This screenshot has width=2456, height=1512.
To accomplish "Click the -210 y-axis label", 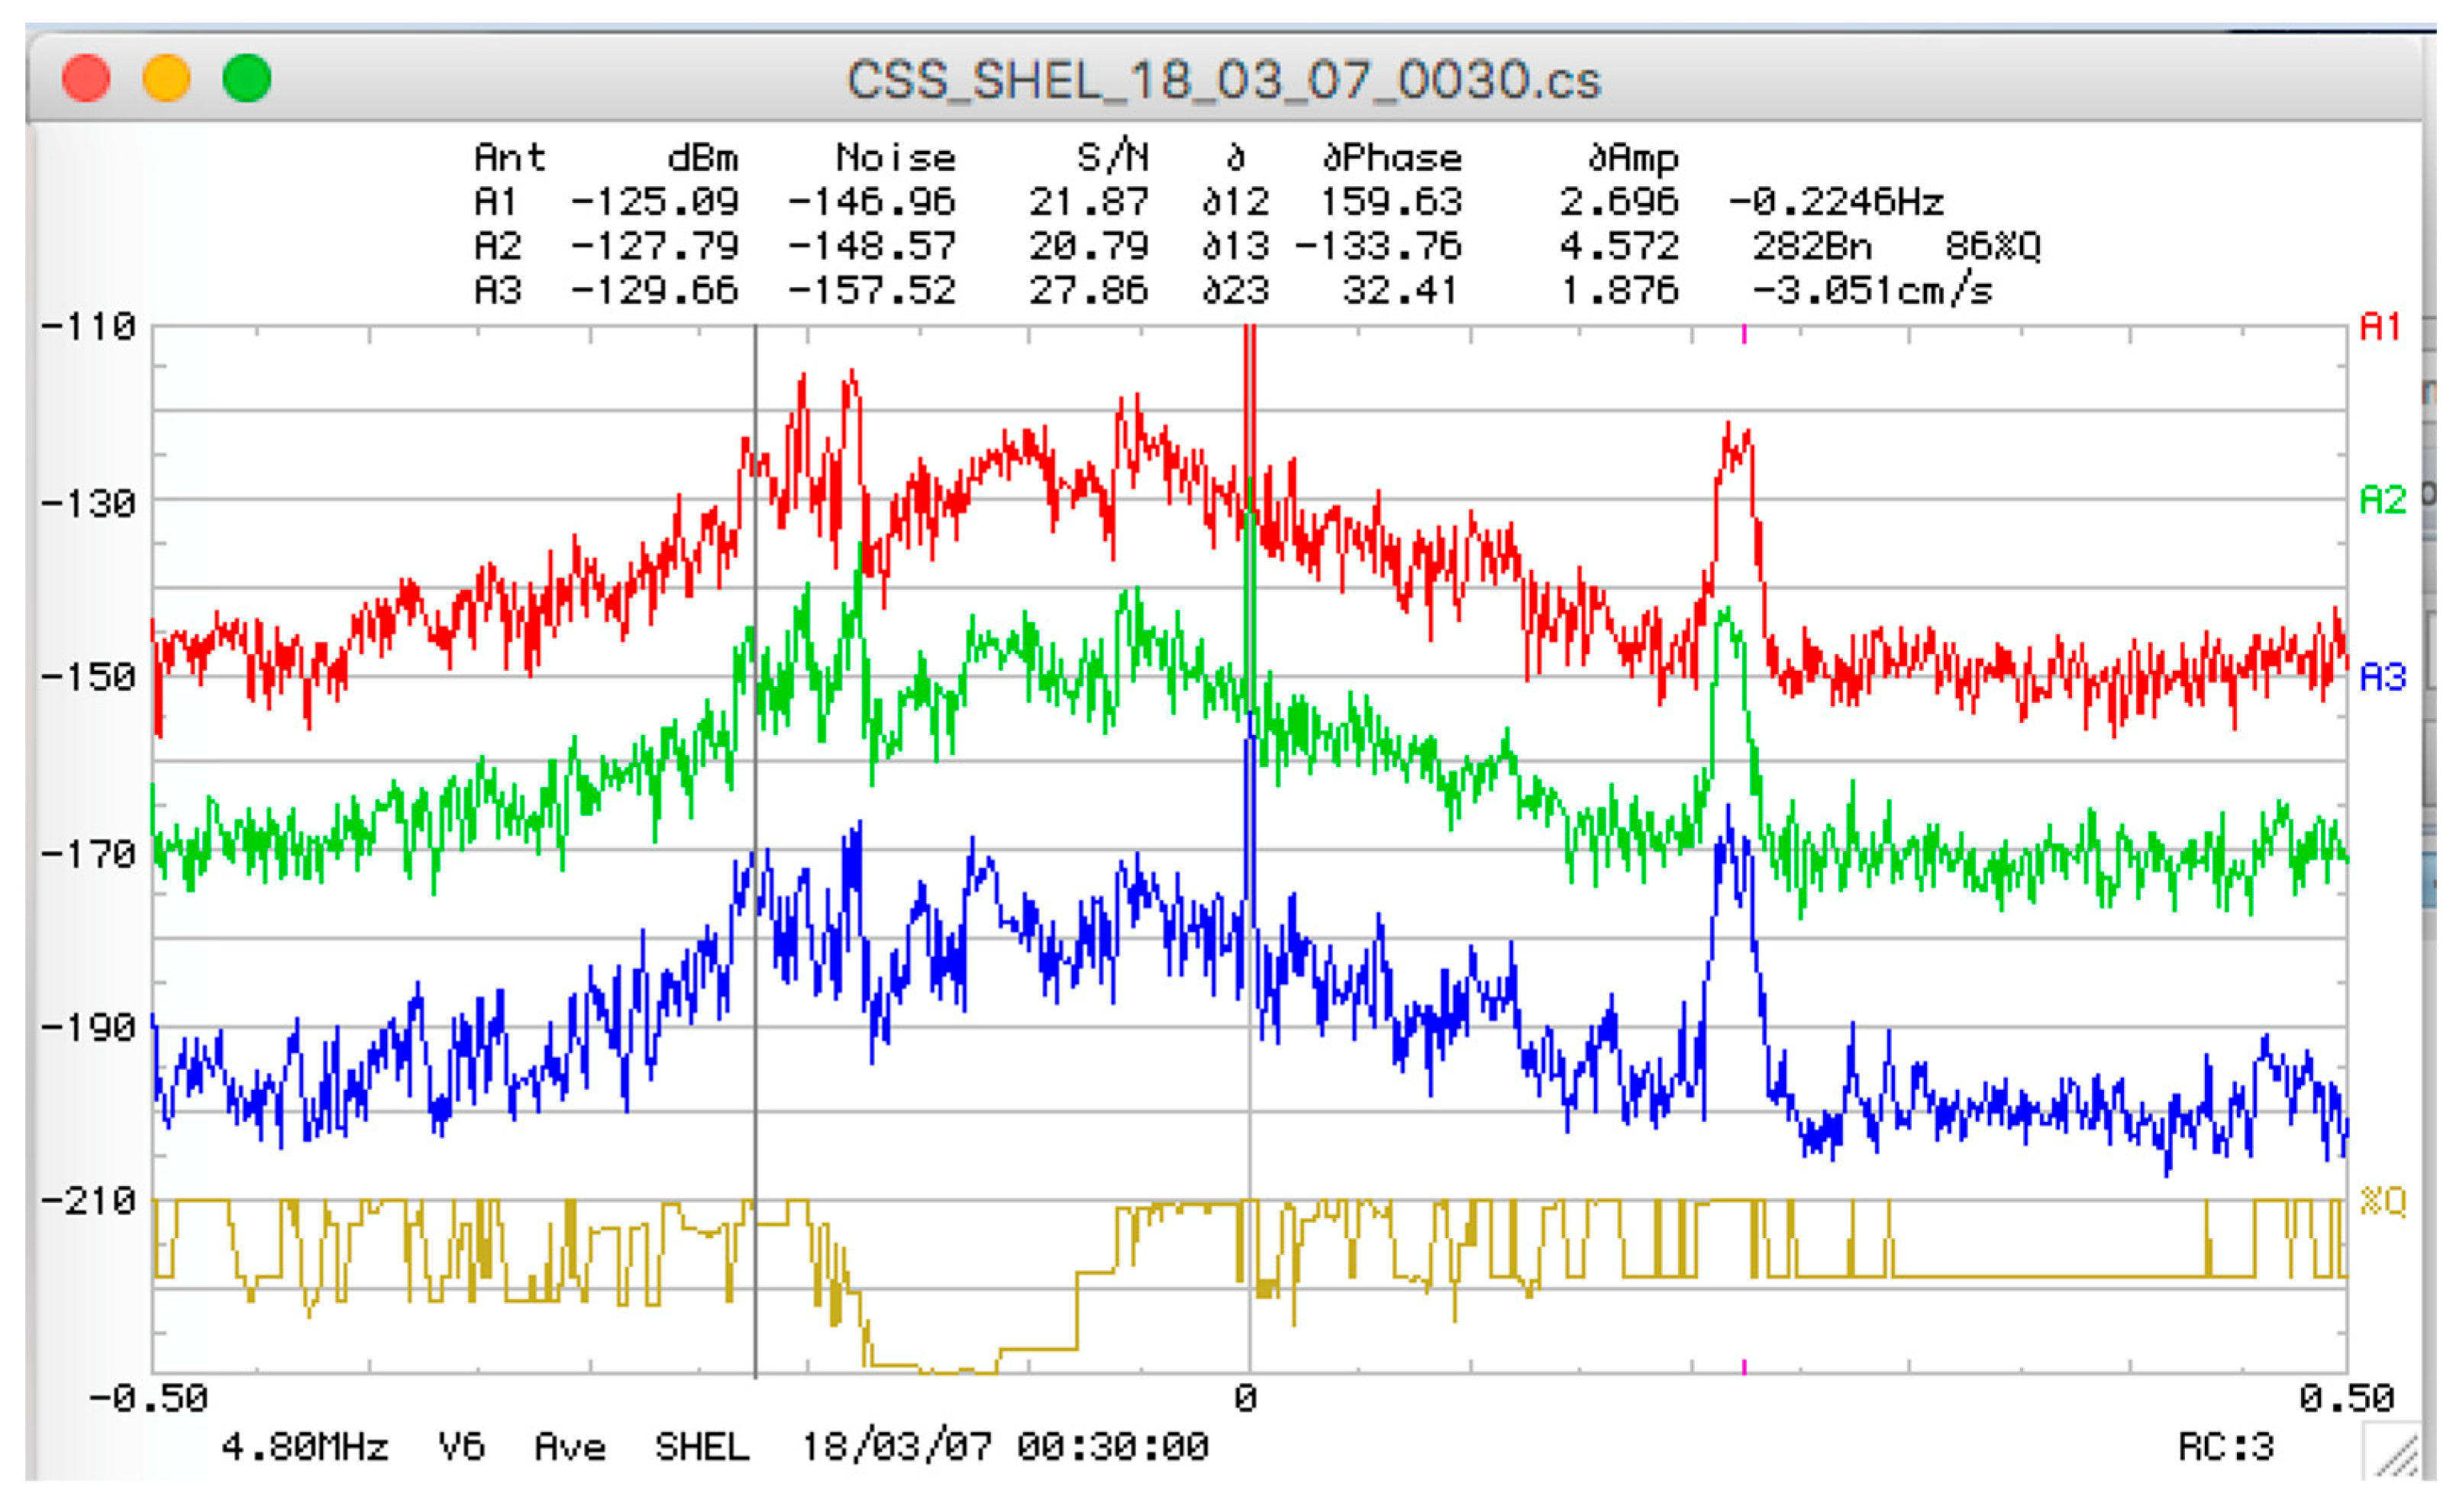I will 88,1201.
